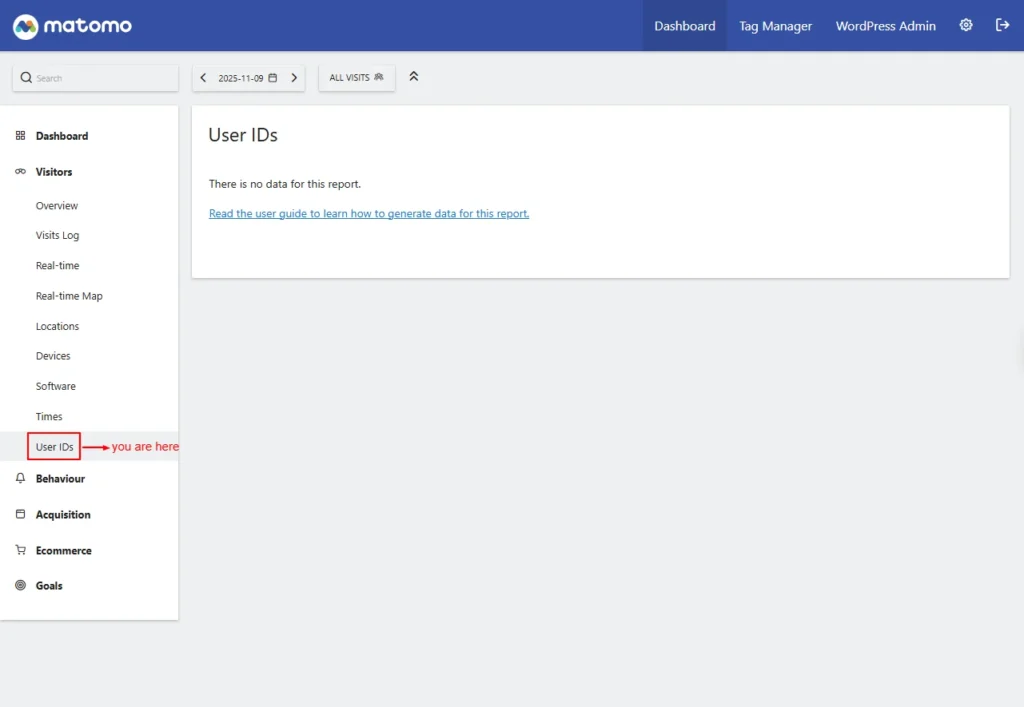Open the Dashboard tab in top bar
1024x707 pixels.
(684, 26)
